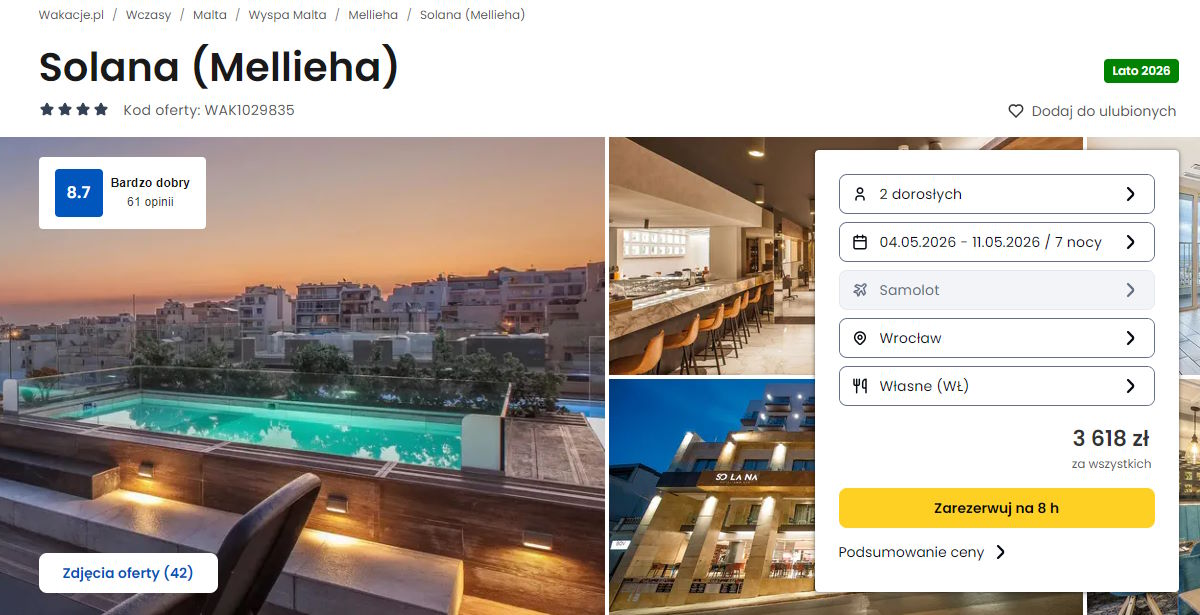Click the blue 8.7 rating badge
Viewport: 1200px width, 615px height.
pyautogui.click(x=79, y=192)
